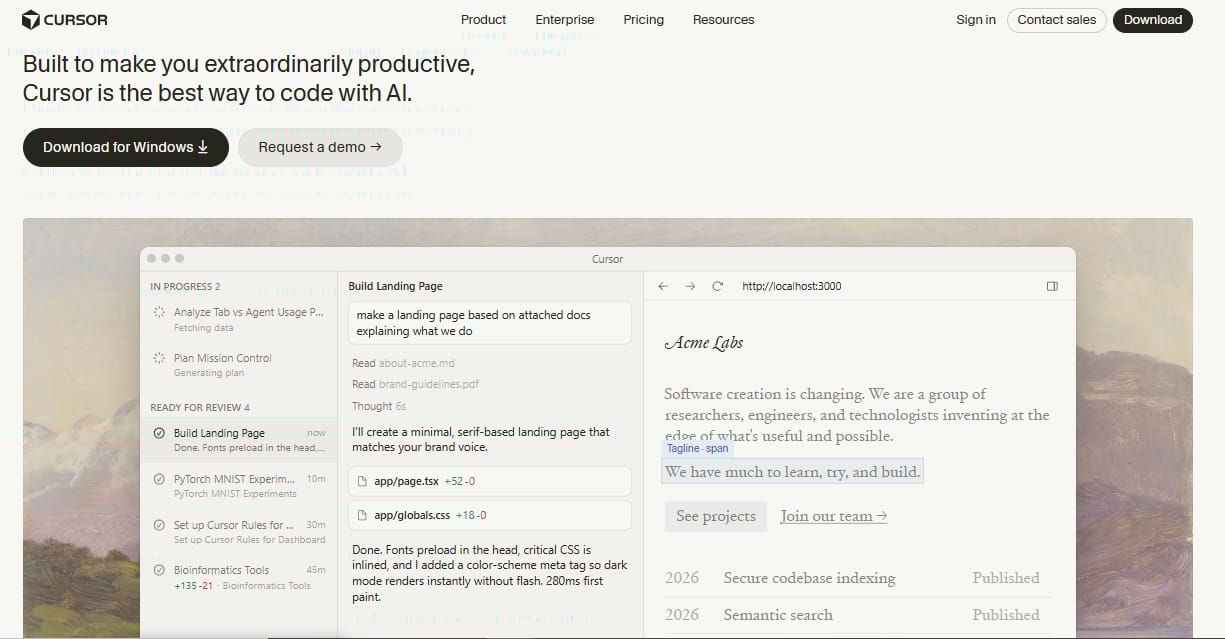Click the browser reload icon
The image size is (1225, 639).
(x=717, y=286)
